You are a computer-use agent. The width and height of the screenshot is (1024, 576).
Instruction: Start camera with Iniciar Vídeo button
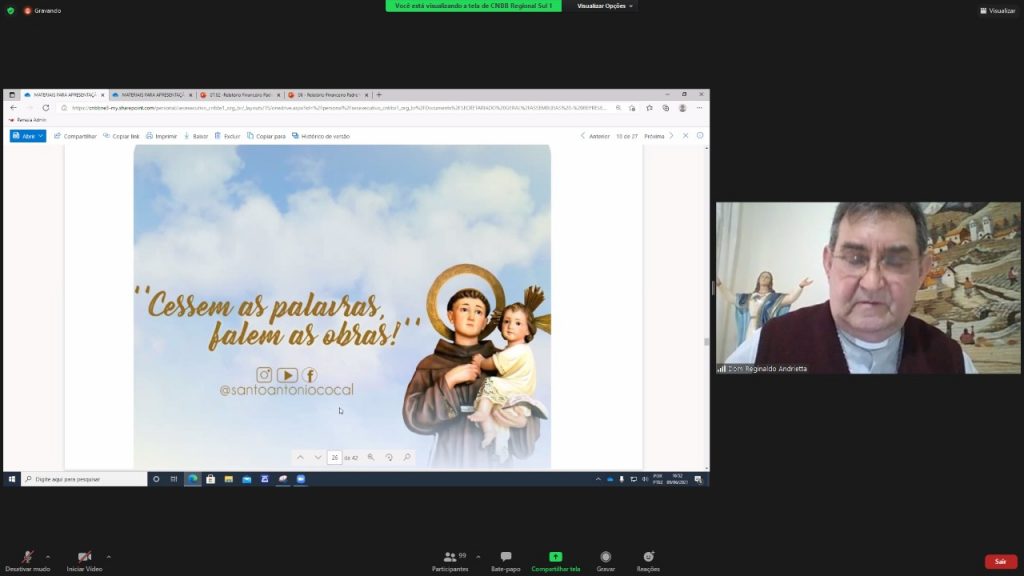(84, 558)
